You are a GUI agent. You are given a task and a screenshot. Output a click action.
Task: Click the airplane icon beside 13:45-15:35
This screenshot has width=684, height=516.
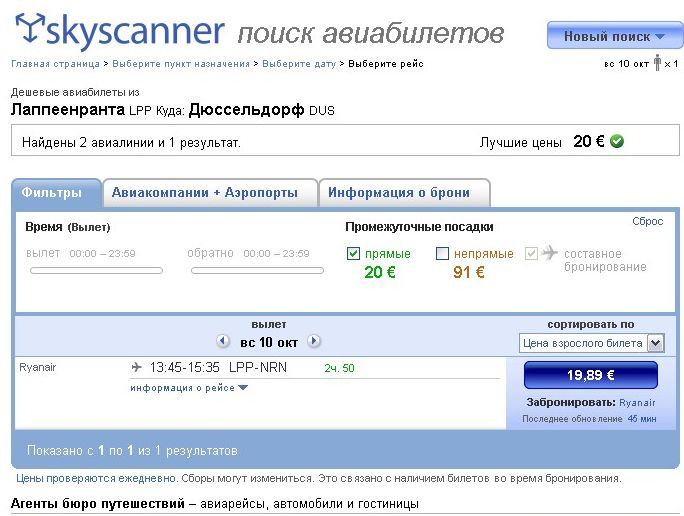click(x=137, y=367)
